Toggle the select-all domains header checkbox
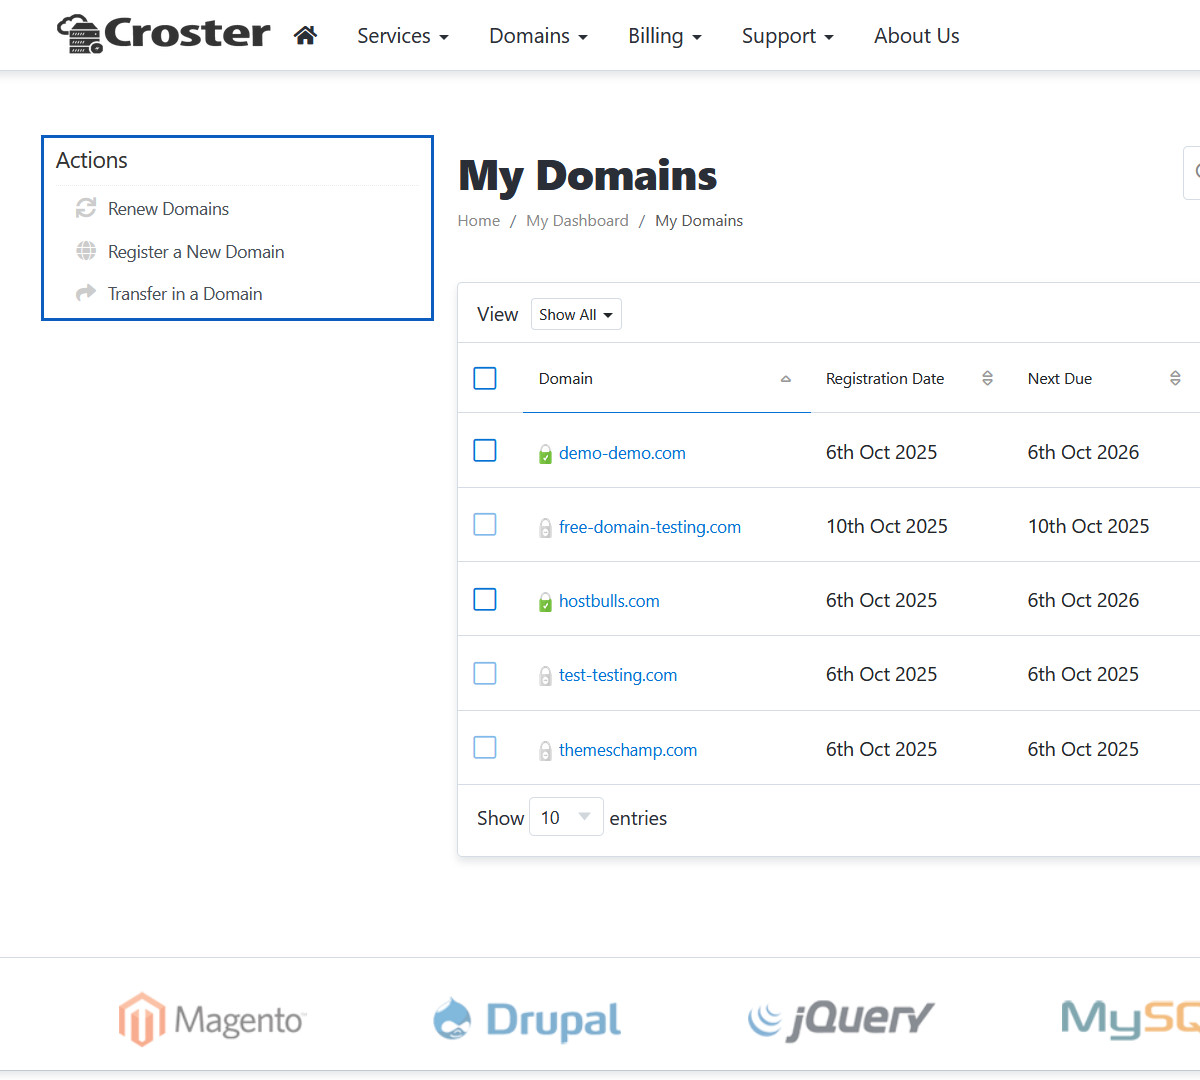The image size is (1200, 1080). (485, 378)
